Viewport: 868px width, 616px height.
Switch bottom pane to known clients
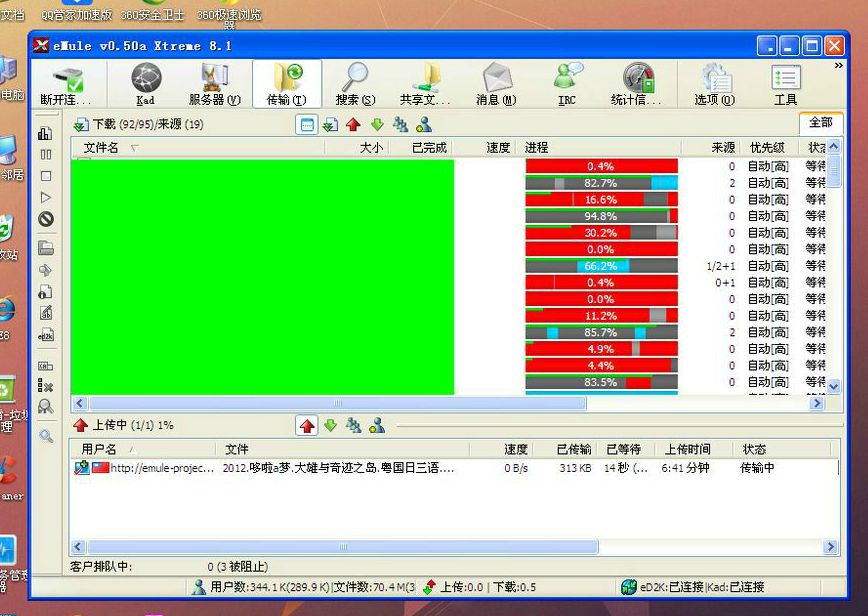pyautogui.click(x=377, y=426)
